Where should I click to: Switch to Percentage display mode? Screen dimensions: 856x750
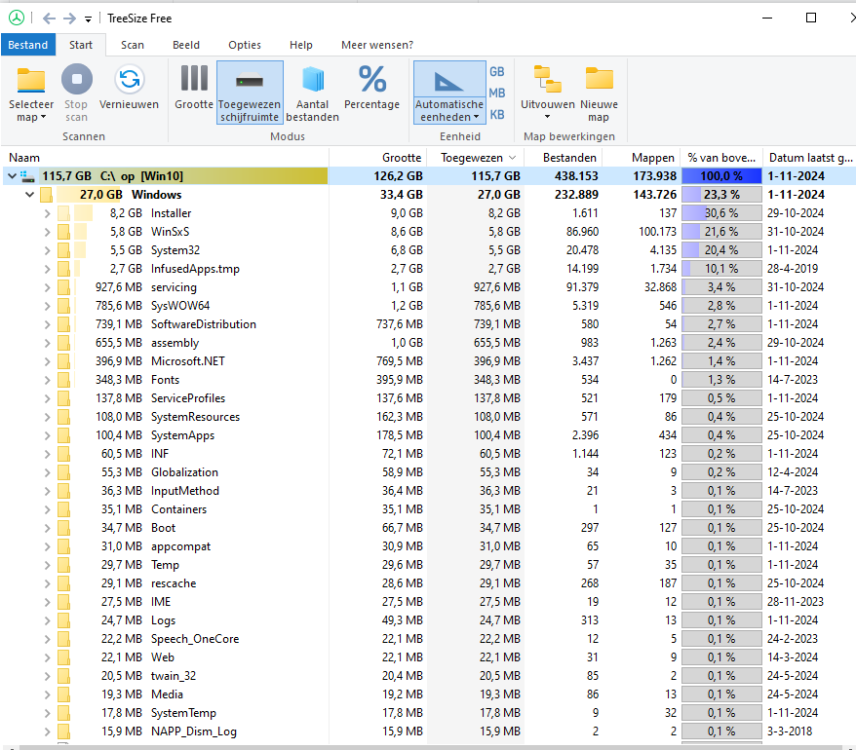[x=372, y=80]
